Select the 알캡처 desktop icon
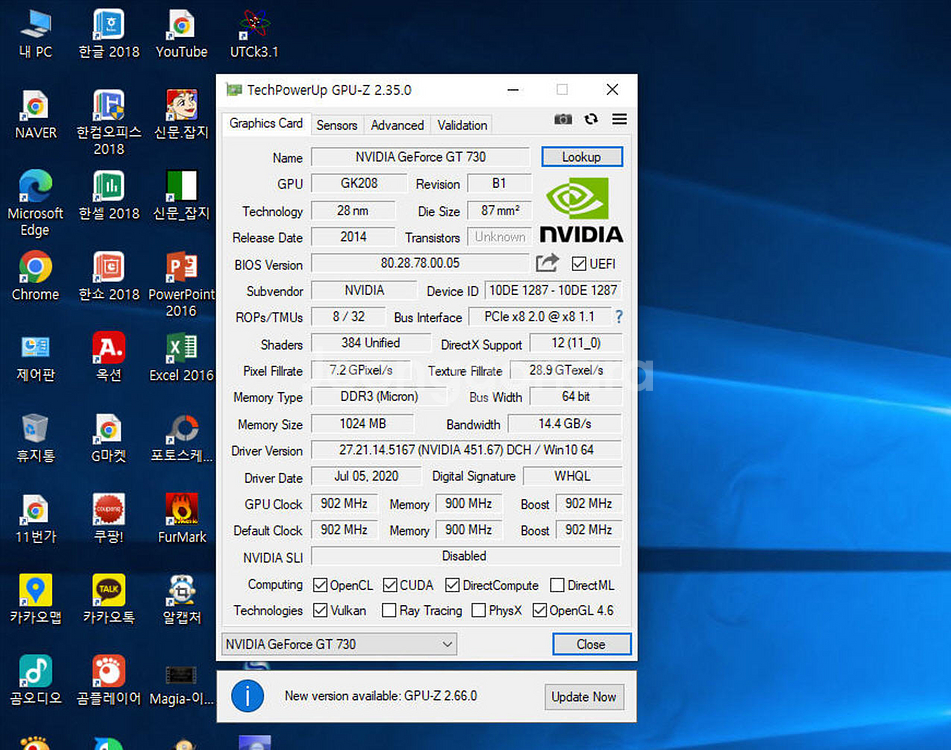This screenshot has height=750, width=951. (x=181, y=599)
